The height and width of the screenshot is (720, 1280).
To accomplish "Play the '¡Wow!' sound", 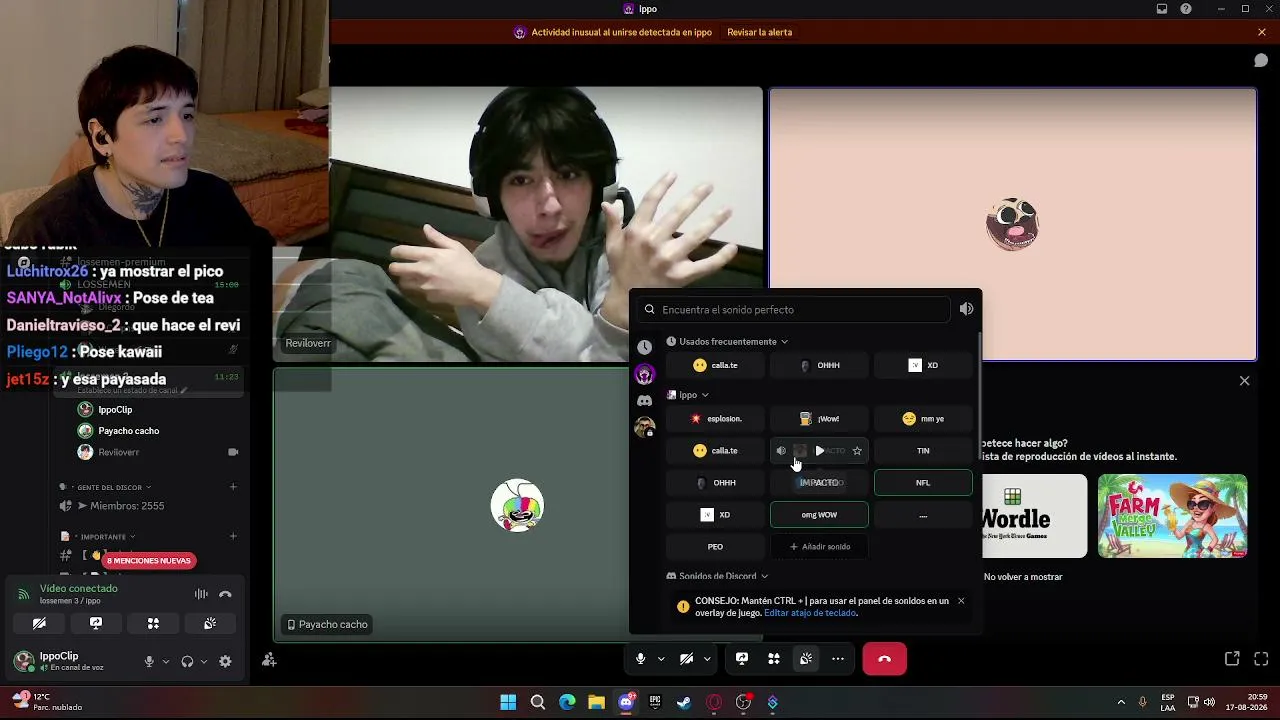I will click(x=819, y=419).
